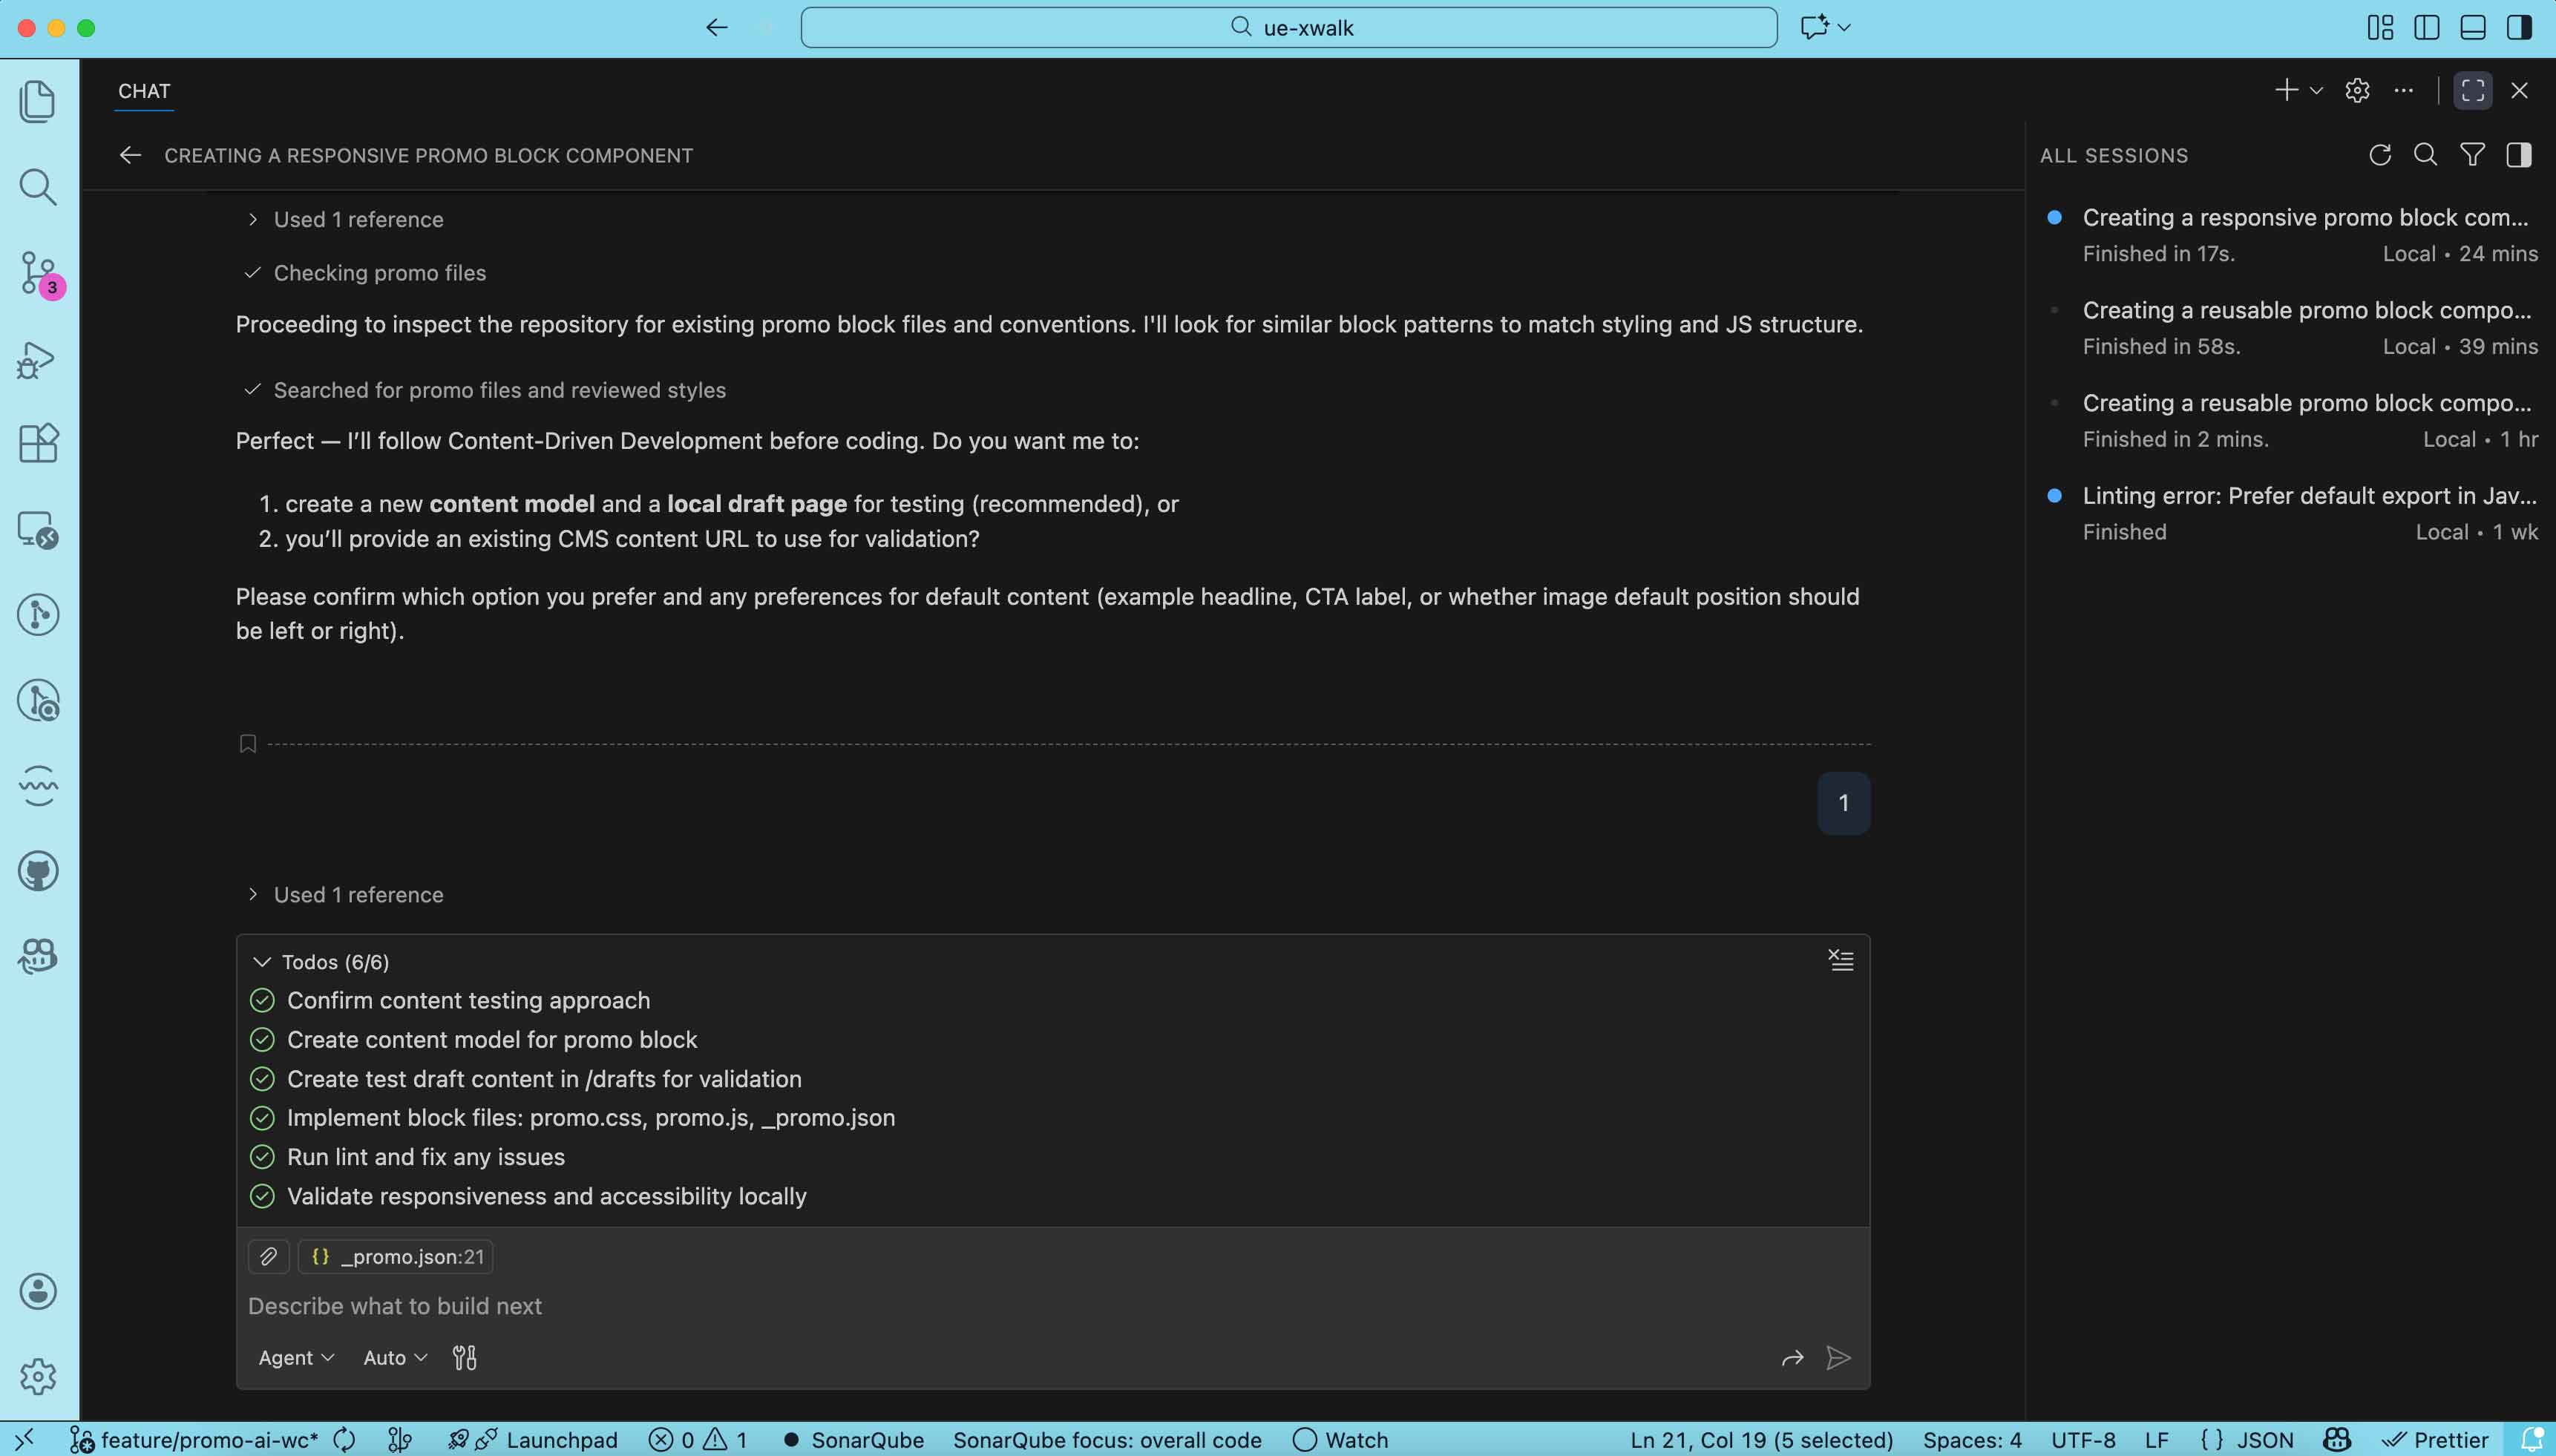Click the Configure Tools icon in chat input
The image size is (2556, 1456).
pyautogui.click(x=464, y=1357)
